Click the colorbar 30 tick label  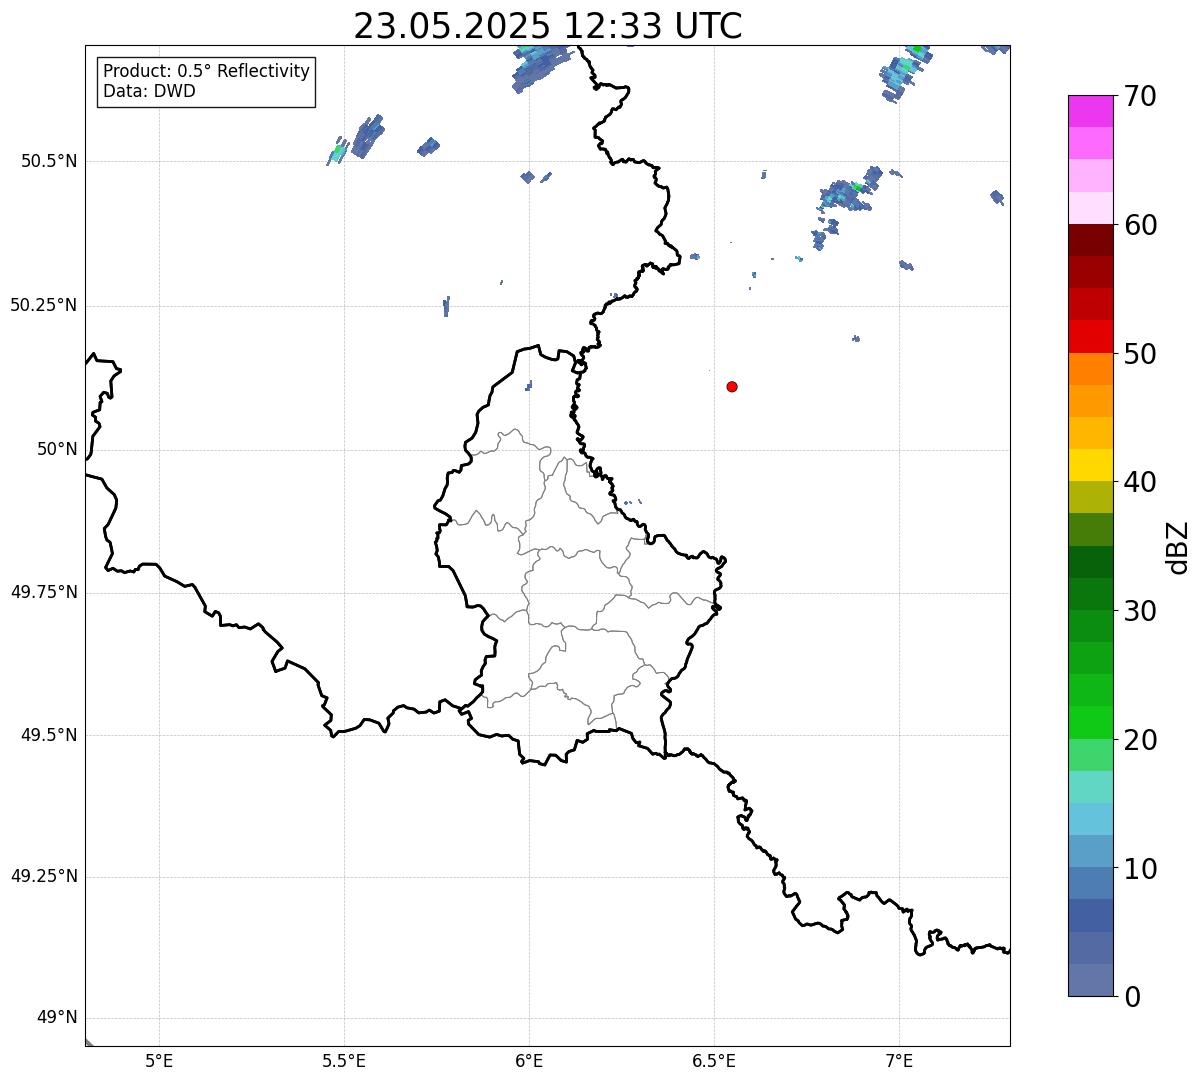tap(1140, 611)
